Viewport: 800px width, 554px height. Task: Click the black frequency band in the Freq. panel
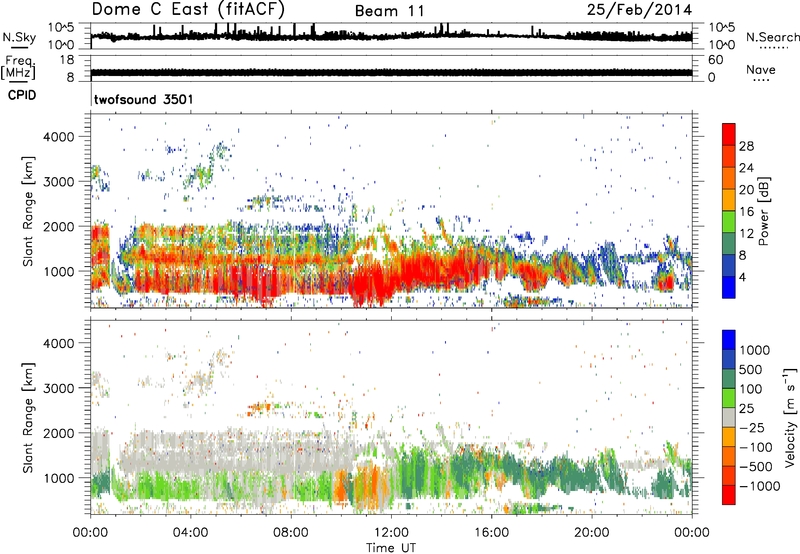pos(391,72)
